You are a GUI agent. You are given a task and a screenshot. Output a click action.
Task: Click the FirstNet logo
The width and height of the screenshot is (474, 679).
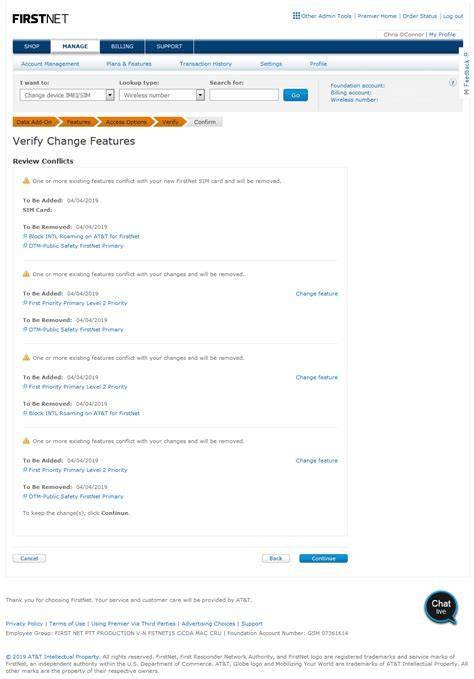coord(40,19)
